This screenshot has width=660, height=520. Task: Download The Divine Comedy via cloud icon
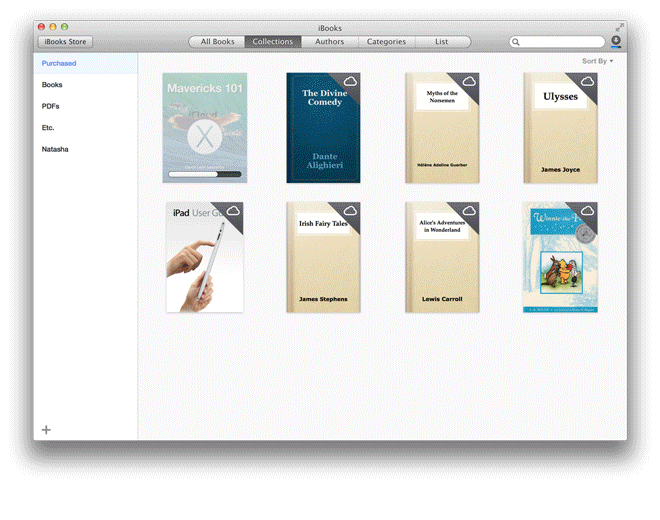click(x=350, y=81)
